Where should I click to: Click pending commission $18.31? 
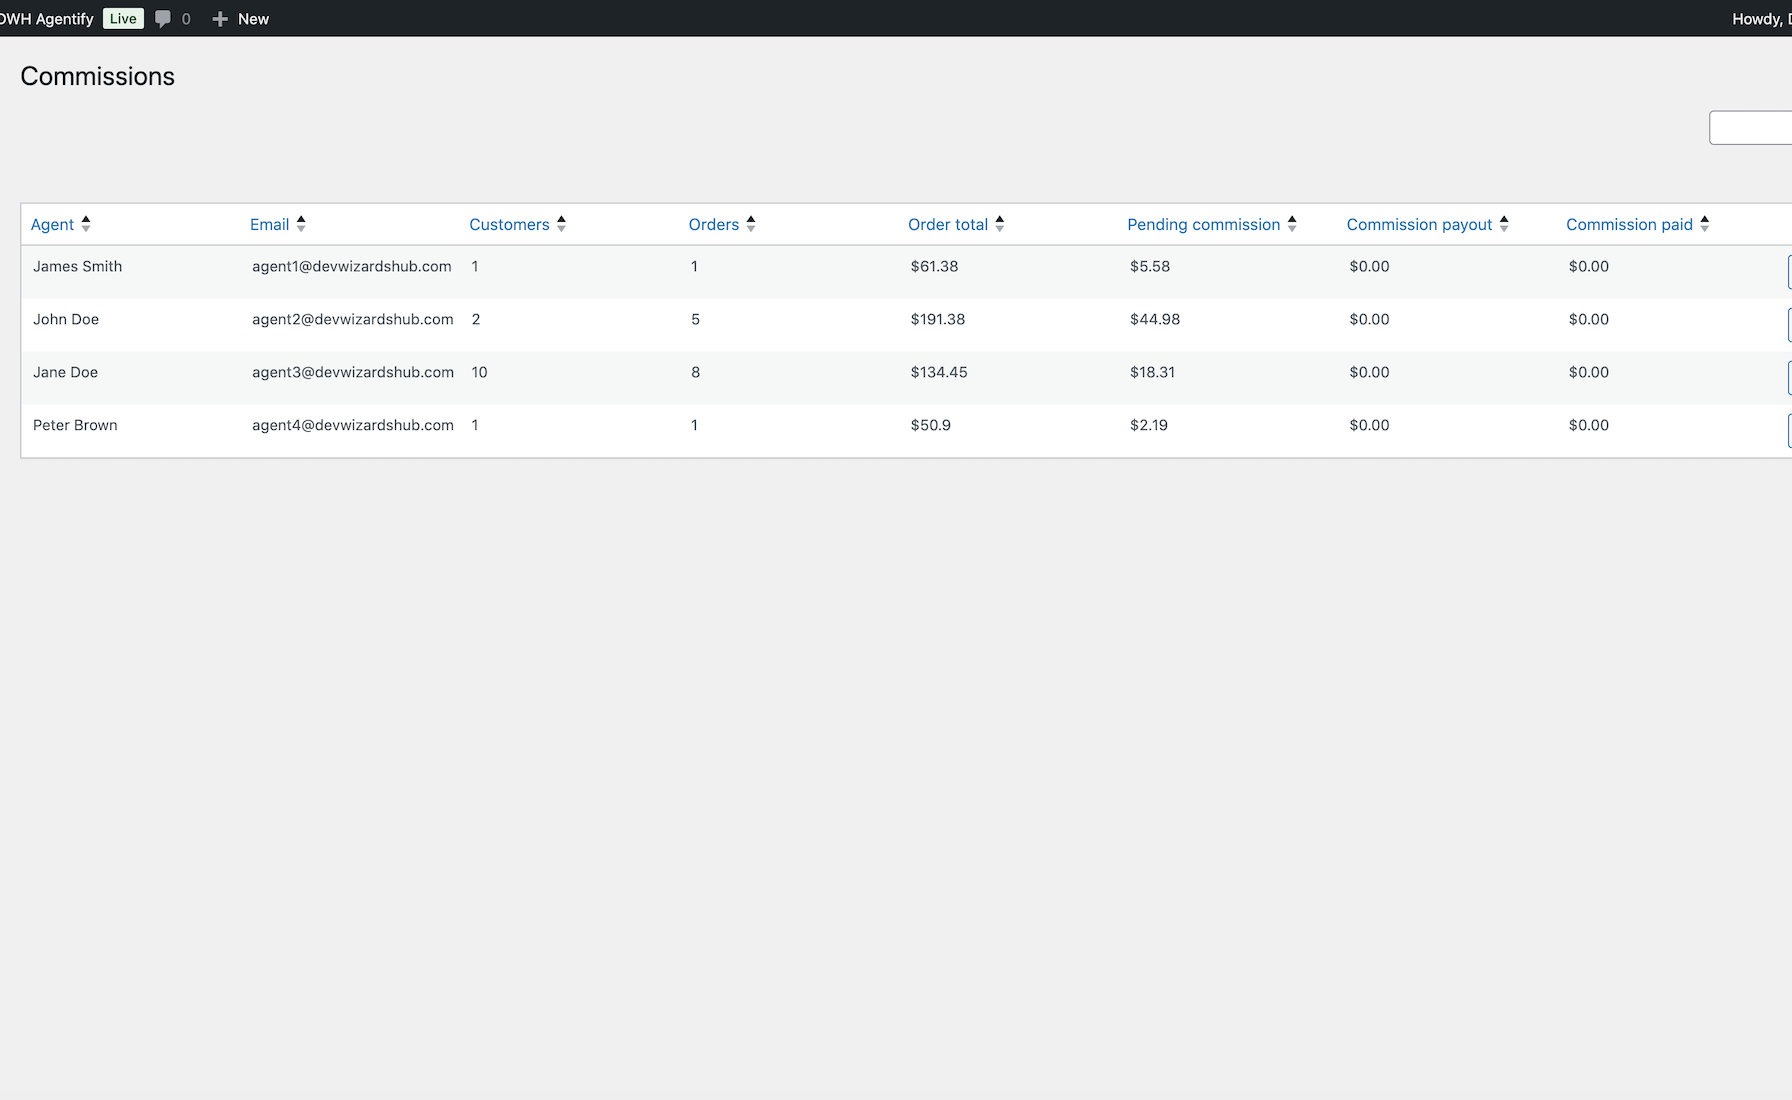click(x=1152, y=373)
